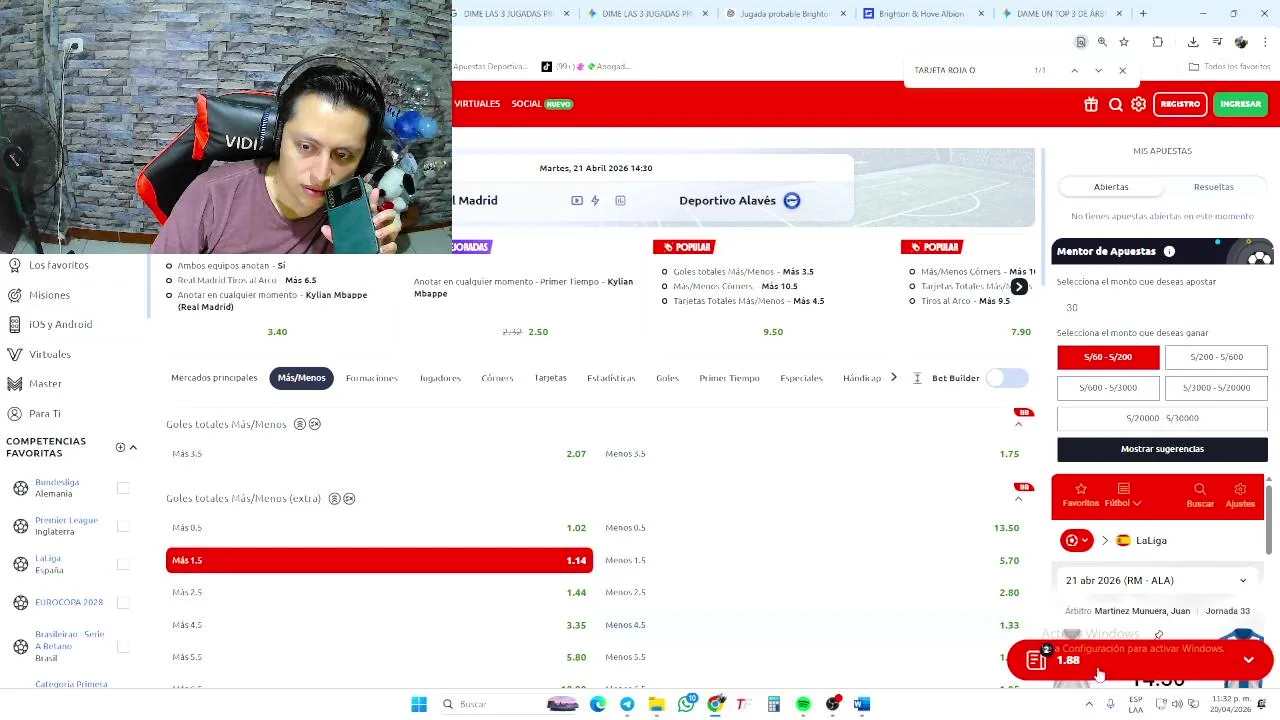Check the Premier League Inglaterra checkbox

[123, 526]
